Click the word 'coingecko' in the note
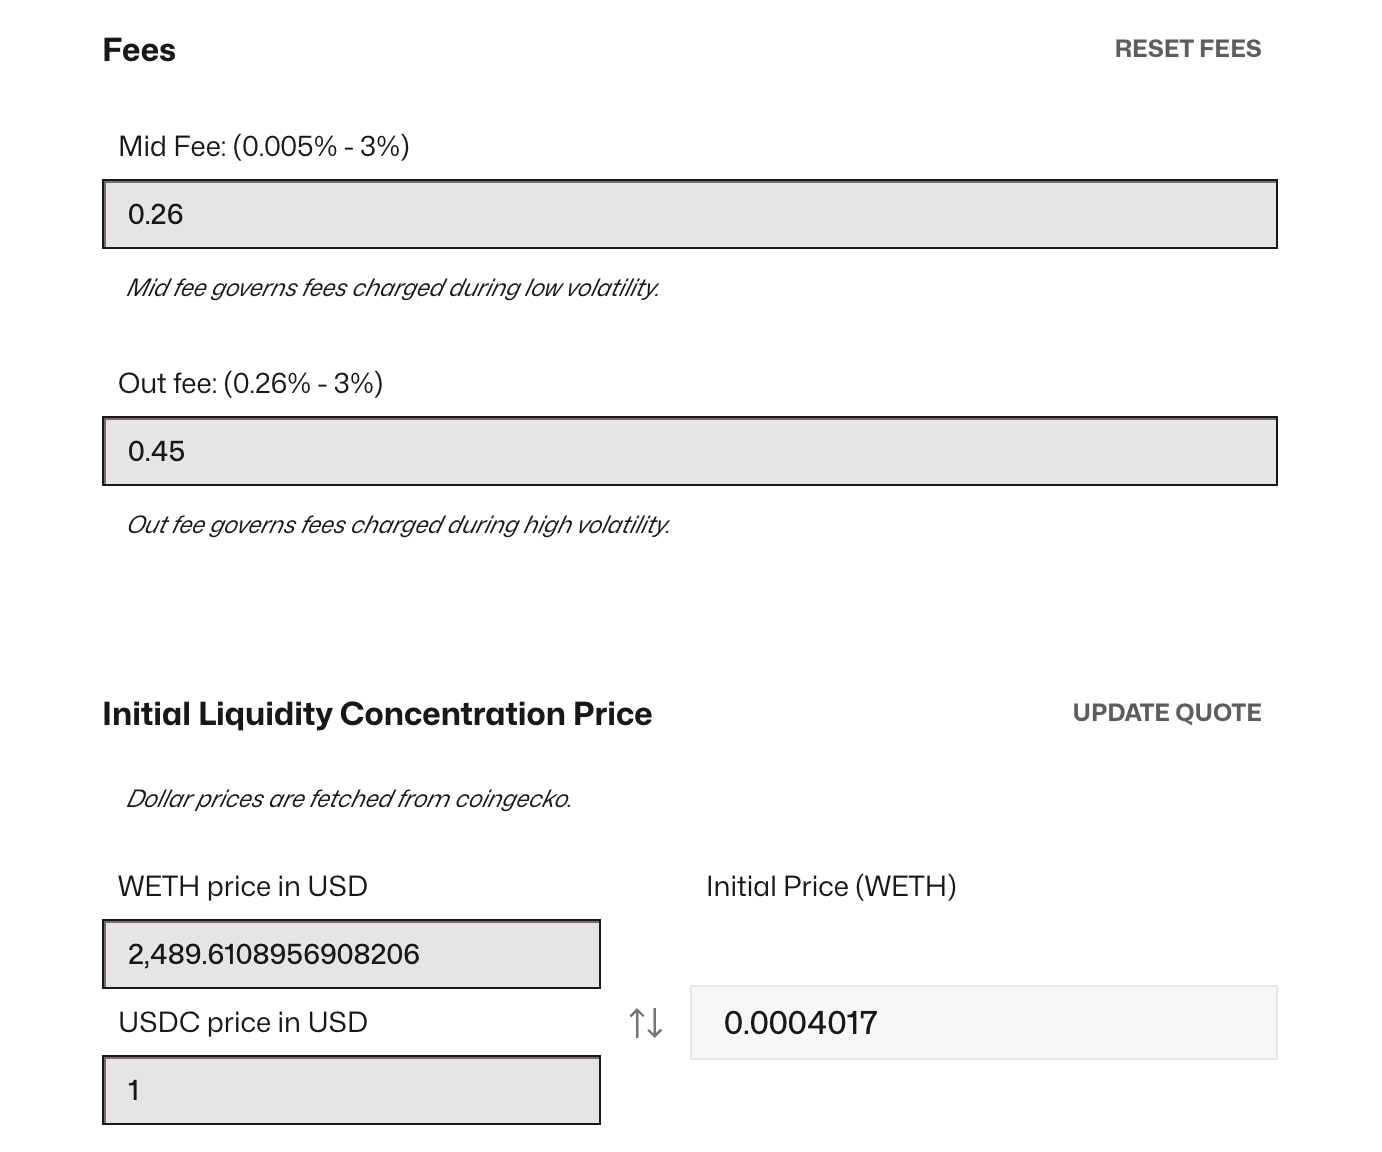 coord(510,799)
